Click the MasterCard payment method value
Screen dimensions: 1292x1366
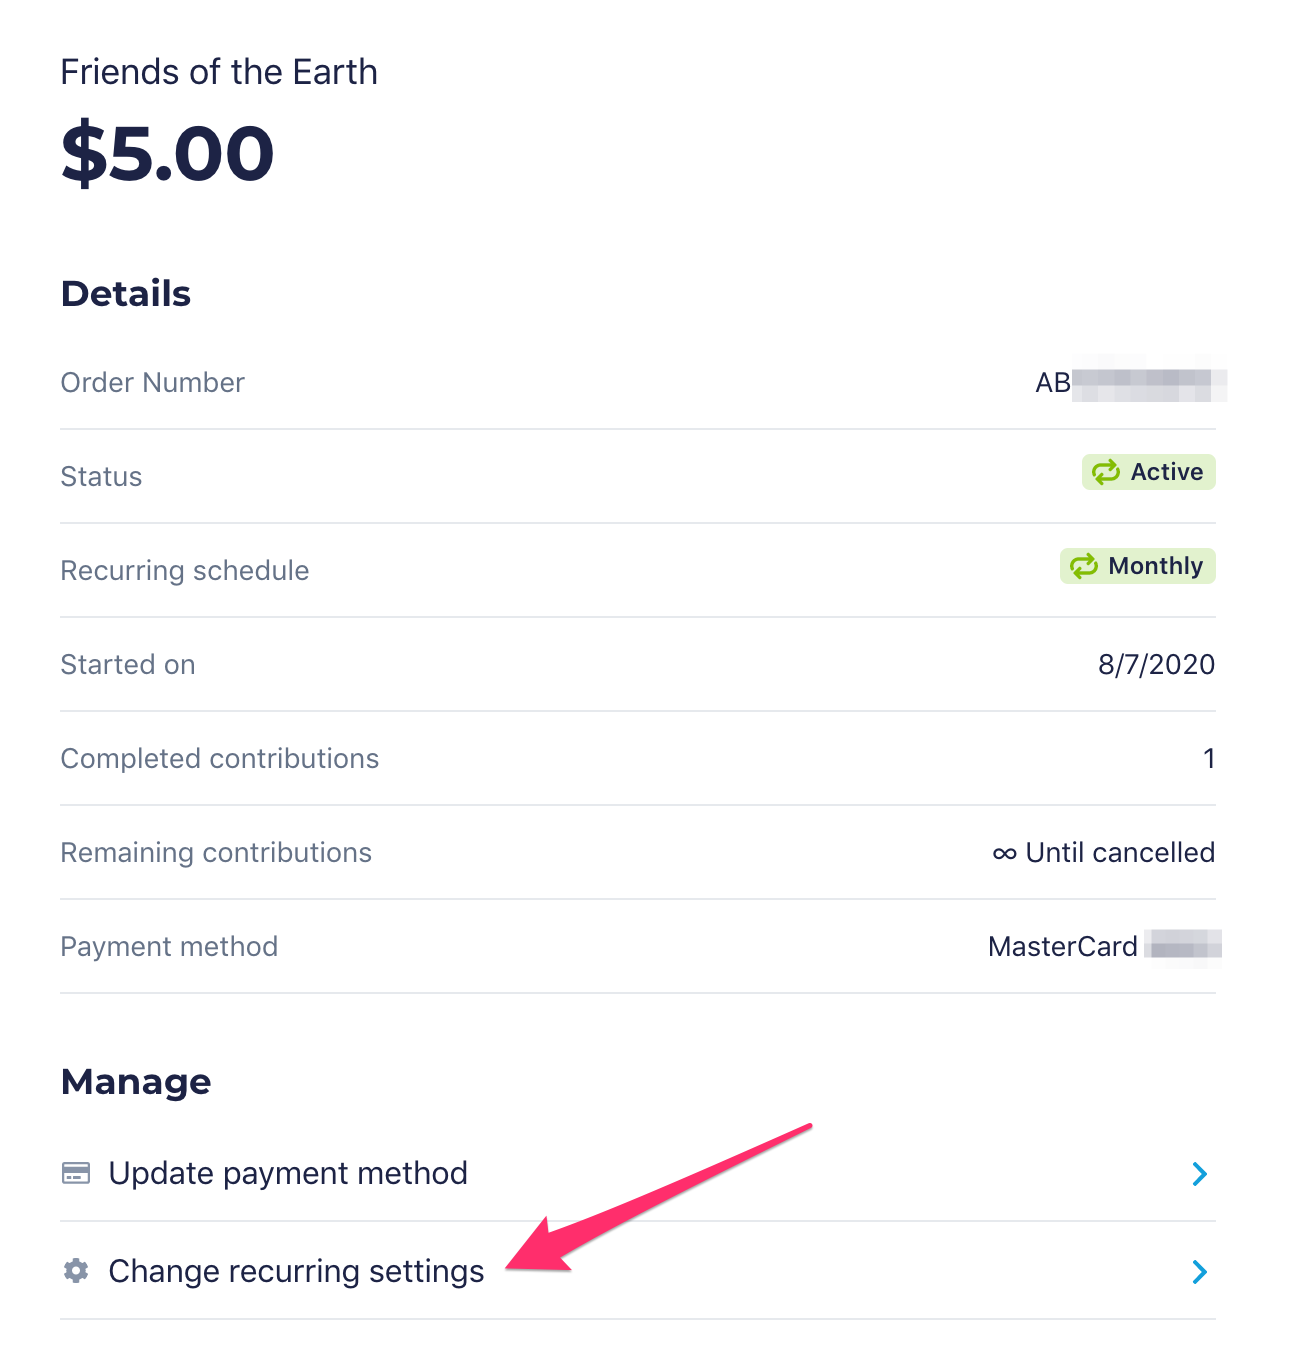[x=1105, y=946]
